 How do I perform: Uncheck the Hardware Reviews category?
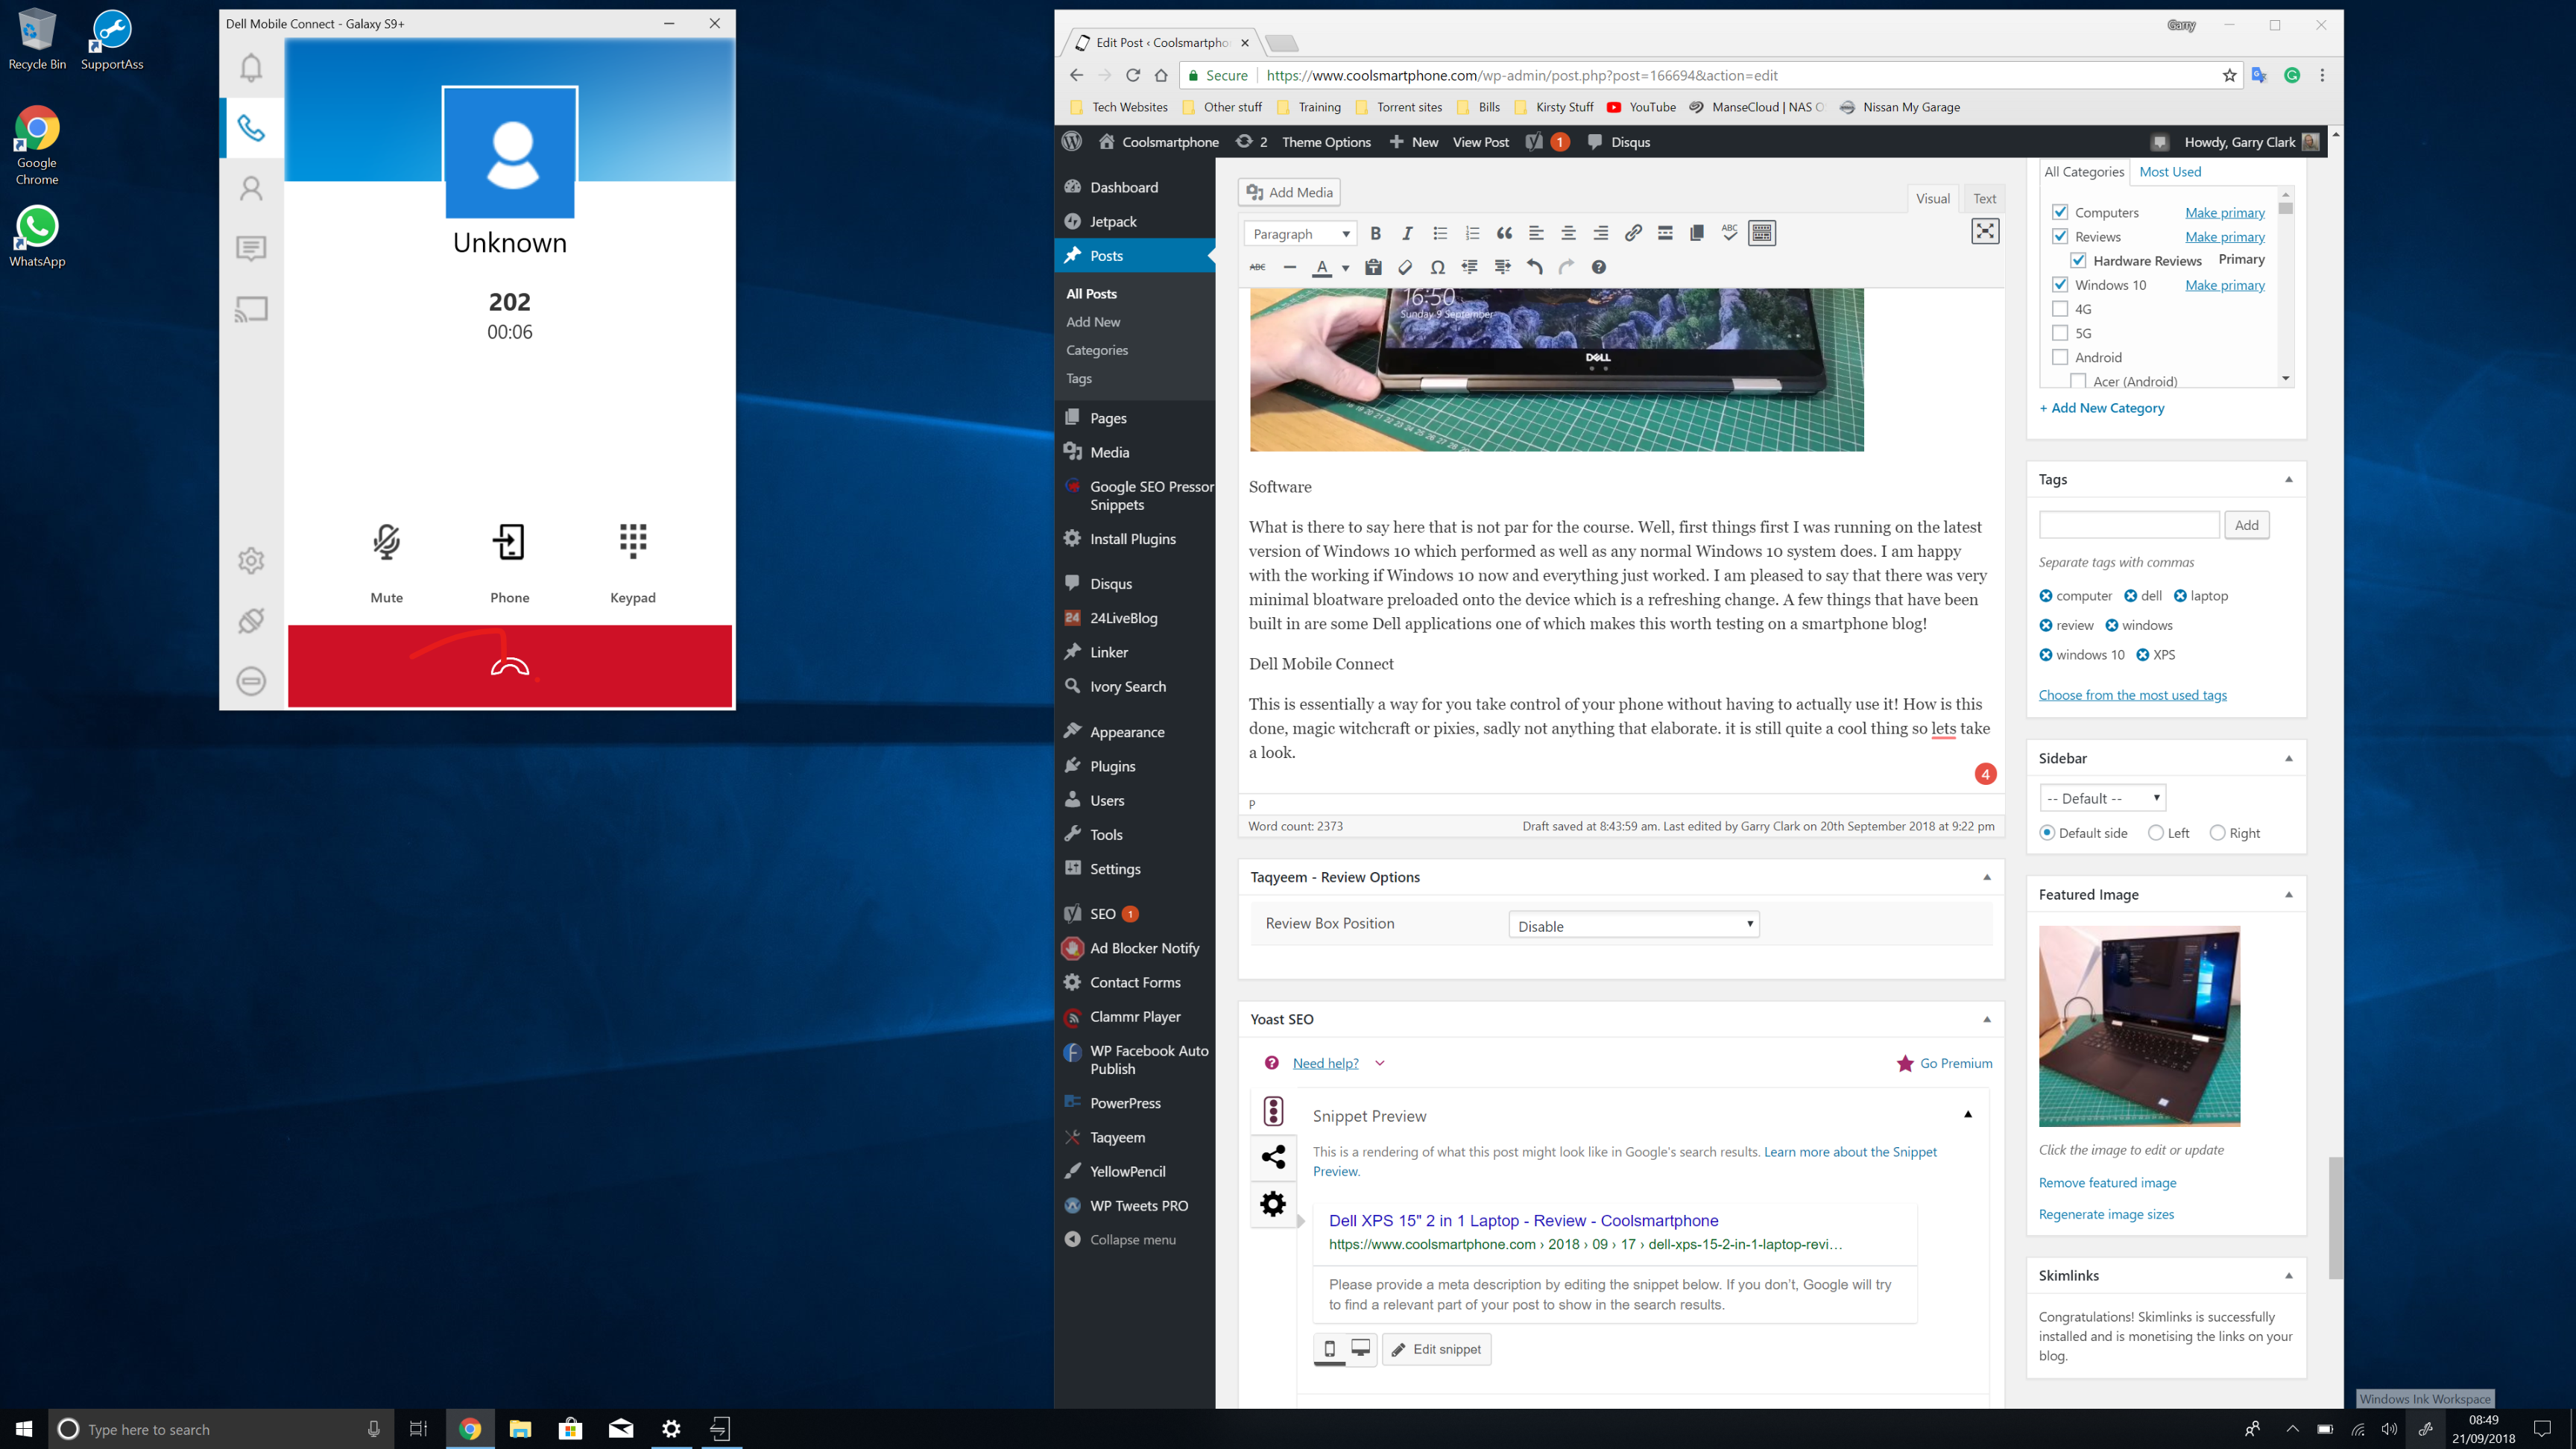tap(2078, 260)
